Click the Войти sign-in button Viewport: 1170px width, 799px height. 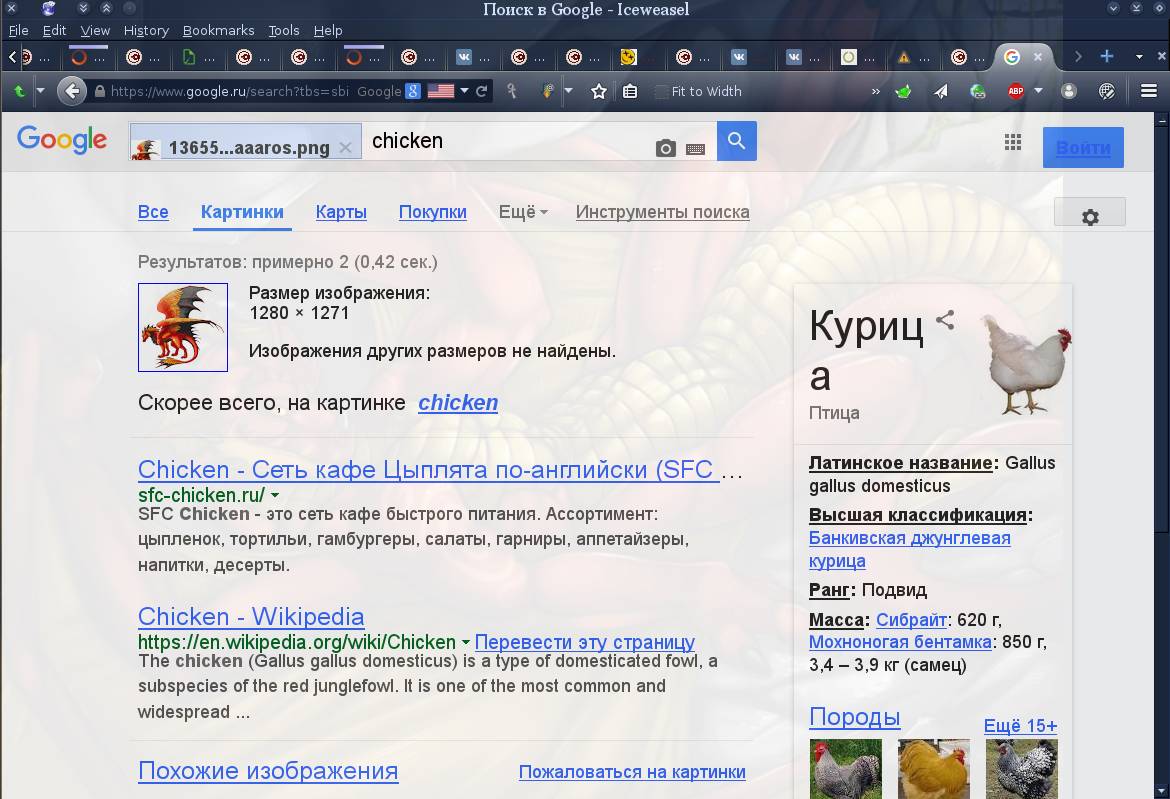1083,147
